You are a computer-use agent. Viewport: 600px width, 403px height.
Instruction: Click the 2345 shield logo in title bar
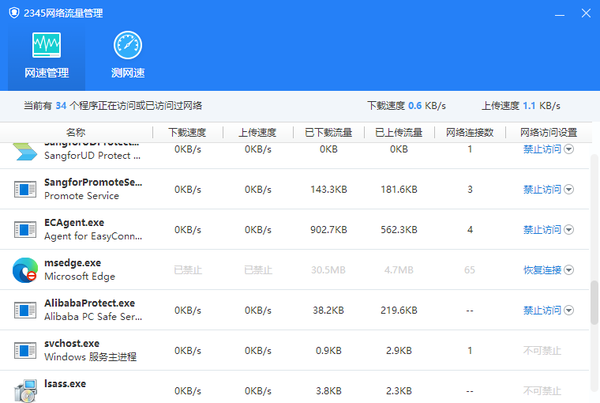(13, 12)
